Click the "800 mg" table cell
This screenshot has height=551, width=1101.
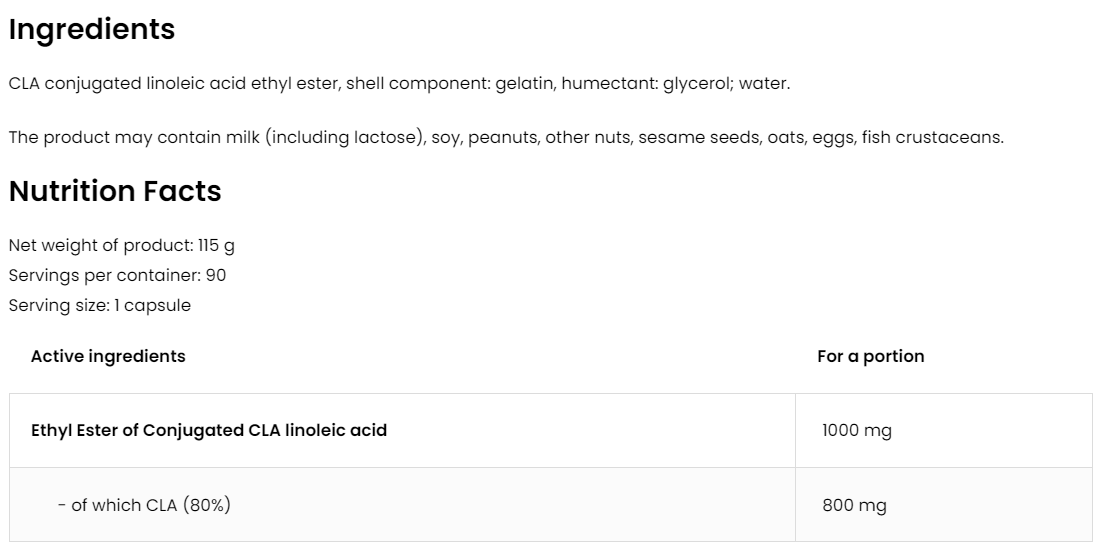tap(854, 506)
